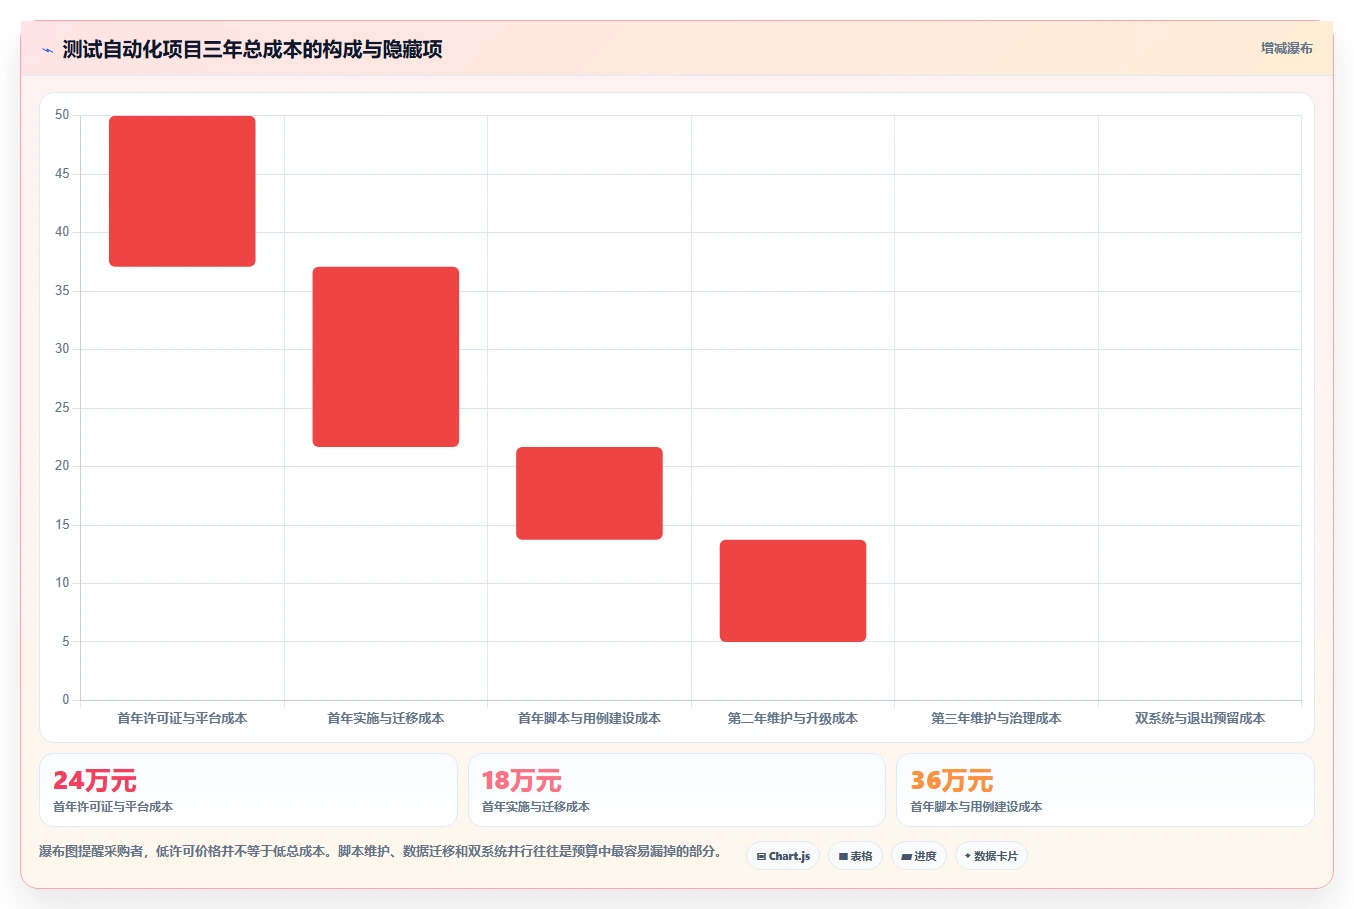1354x909 pixels.
Task: Click x-axis label 首年许可证与平台成本
Action: pos(182,718)
